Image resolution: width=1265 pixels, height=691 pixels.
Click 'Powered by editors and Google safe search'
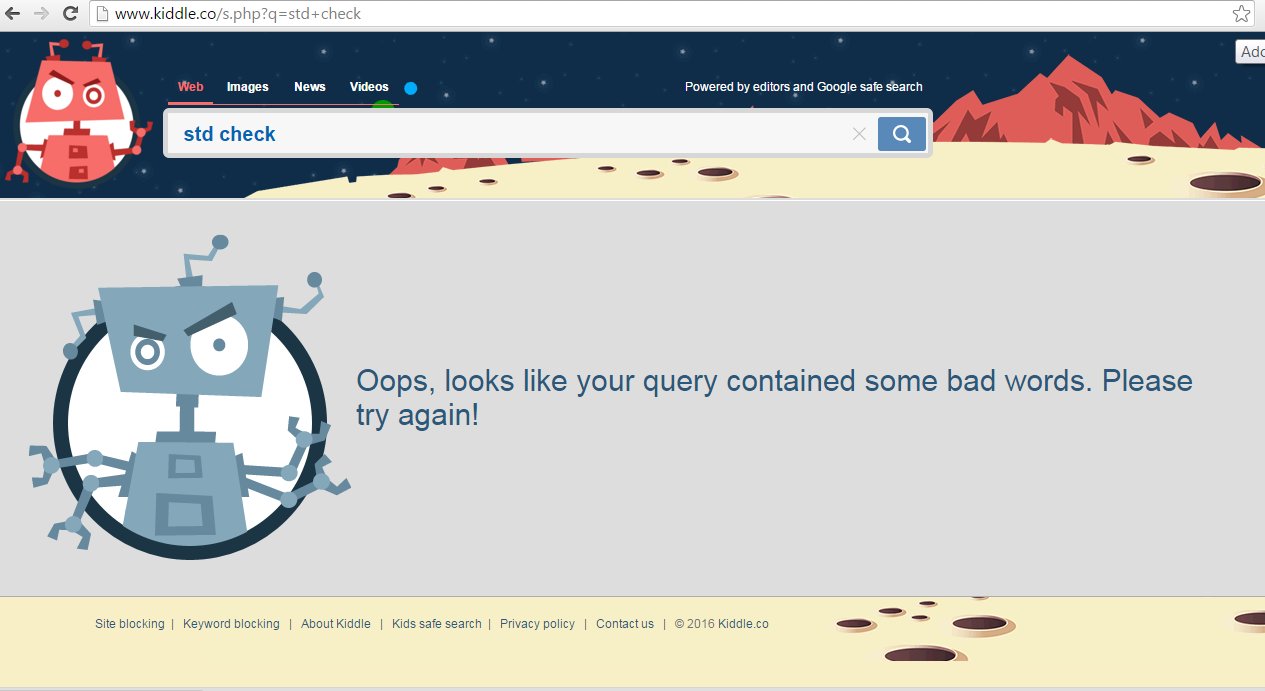coord(804,87)
